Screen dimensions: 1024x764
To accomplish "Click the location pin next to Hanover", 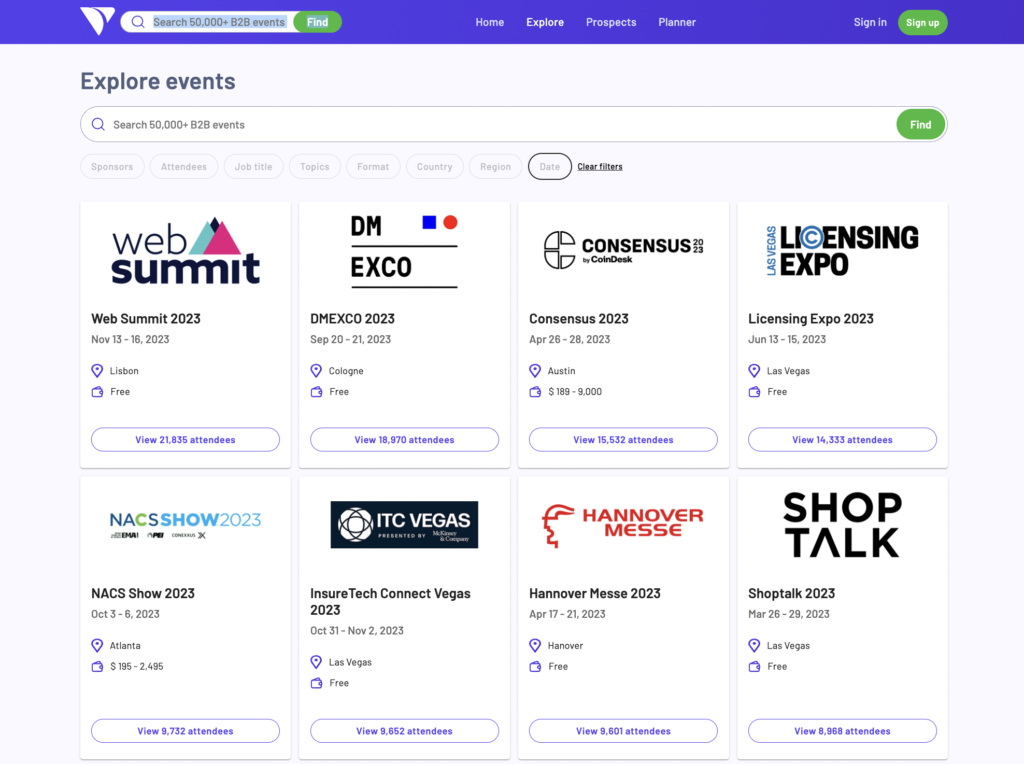I will click(x=533, y=645).
